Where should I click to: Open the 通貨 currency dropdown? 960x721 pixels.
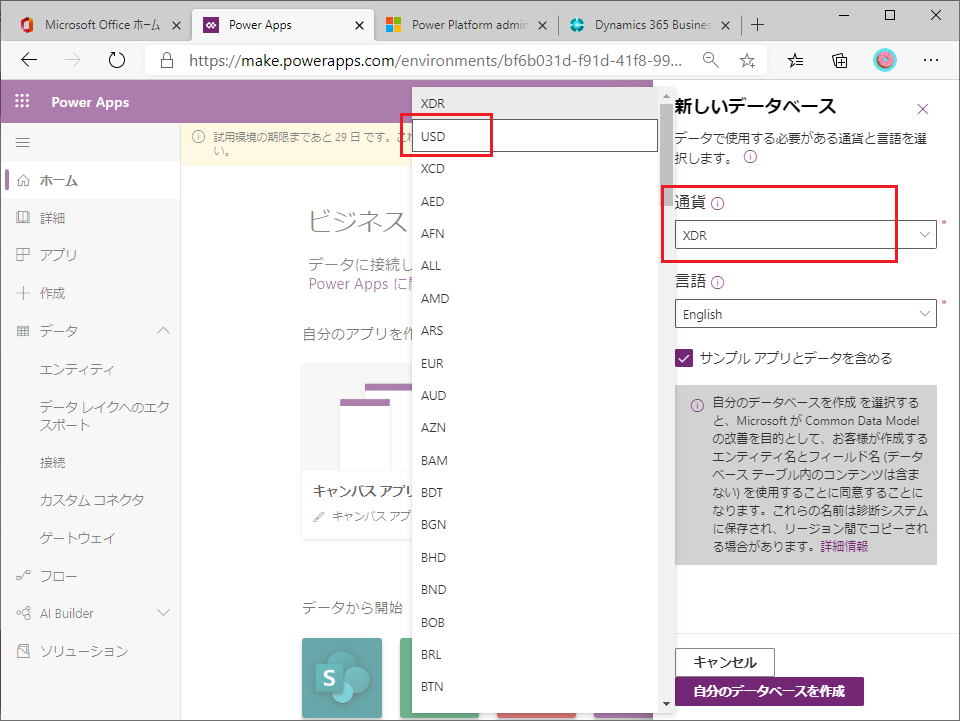click(806, 235)
